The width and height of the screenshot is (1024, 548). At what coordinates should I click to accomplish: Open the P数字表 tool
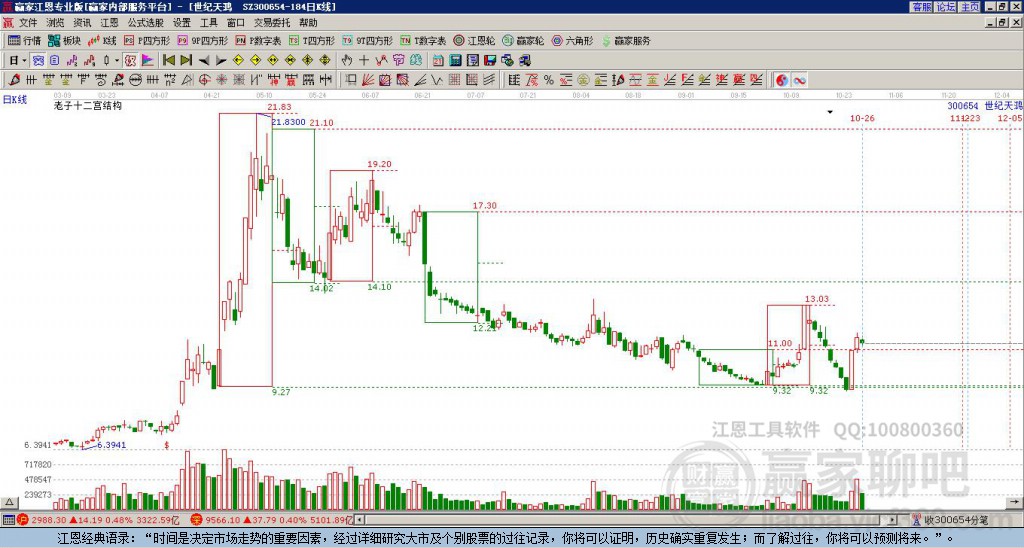coord(258,40)
